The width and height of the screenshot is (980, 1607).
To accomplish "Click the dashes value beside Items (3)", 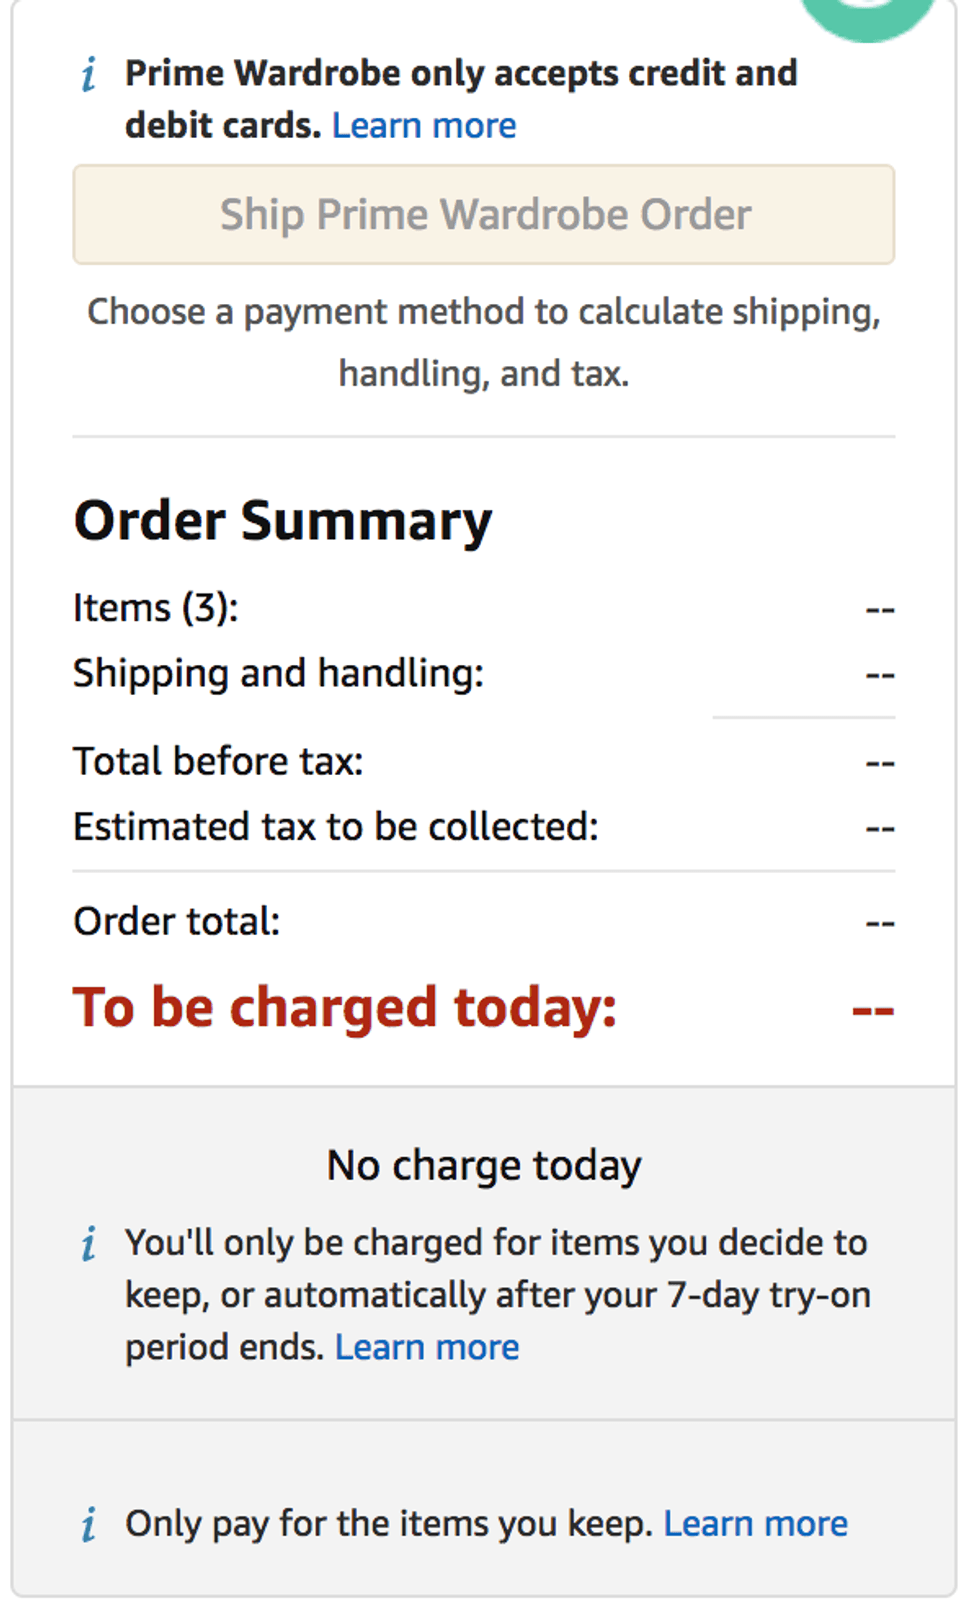I will pos(879,609).
